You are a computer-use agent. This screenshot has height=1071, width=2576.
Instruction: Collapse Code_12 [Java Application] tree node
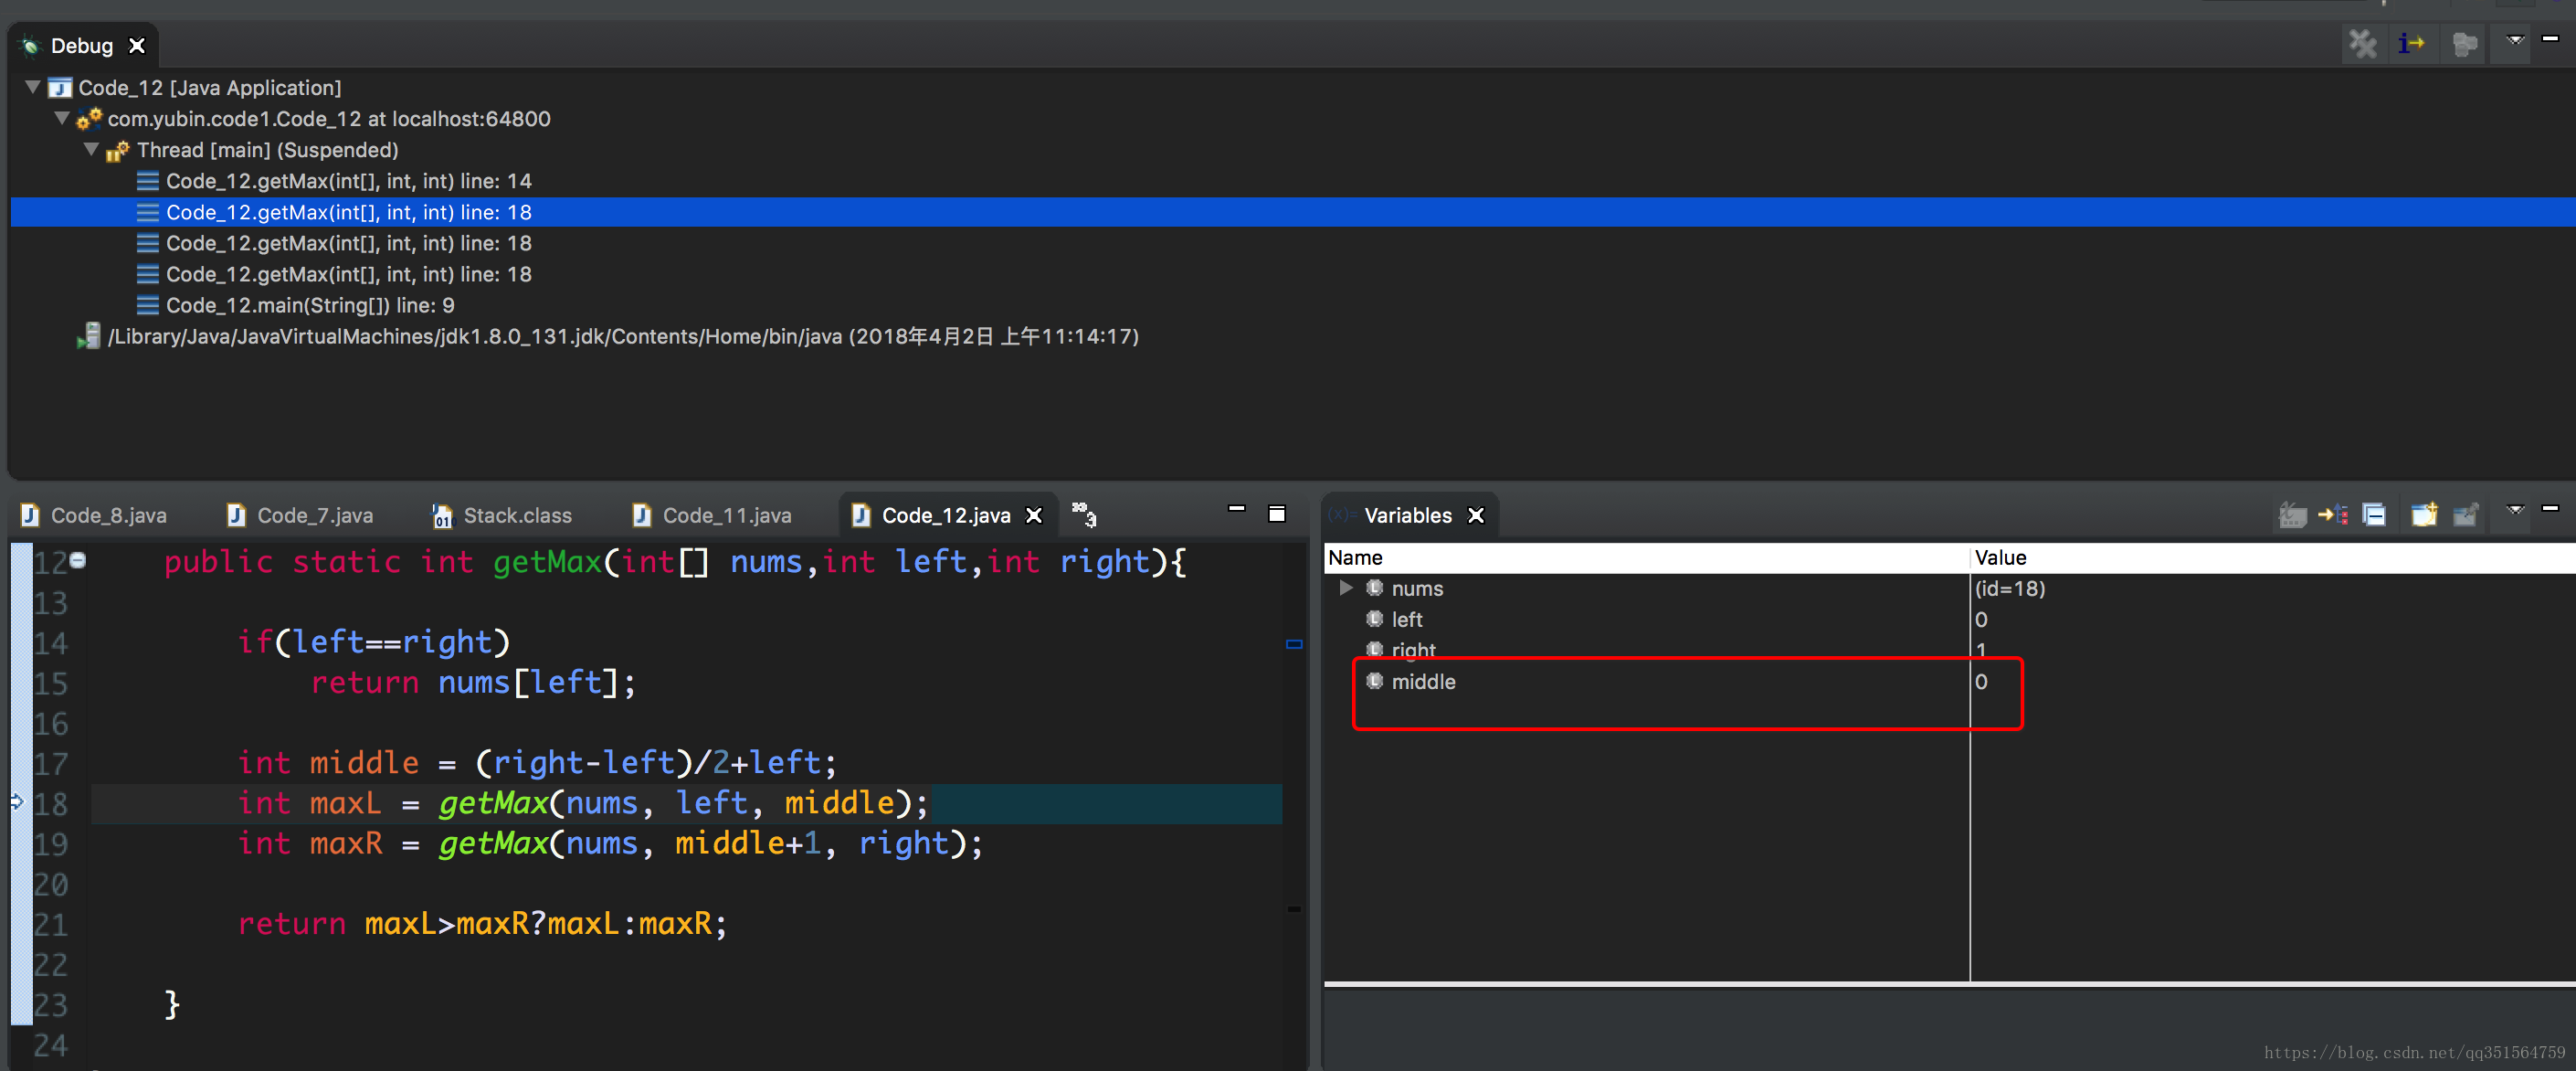coord(33,87)
